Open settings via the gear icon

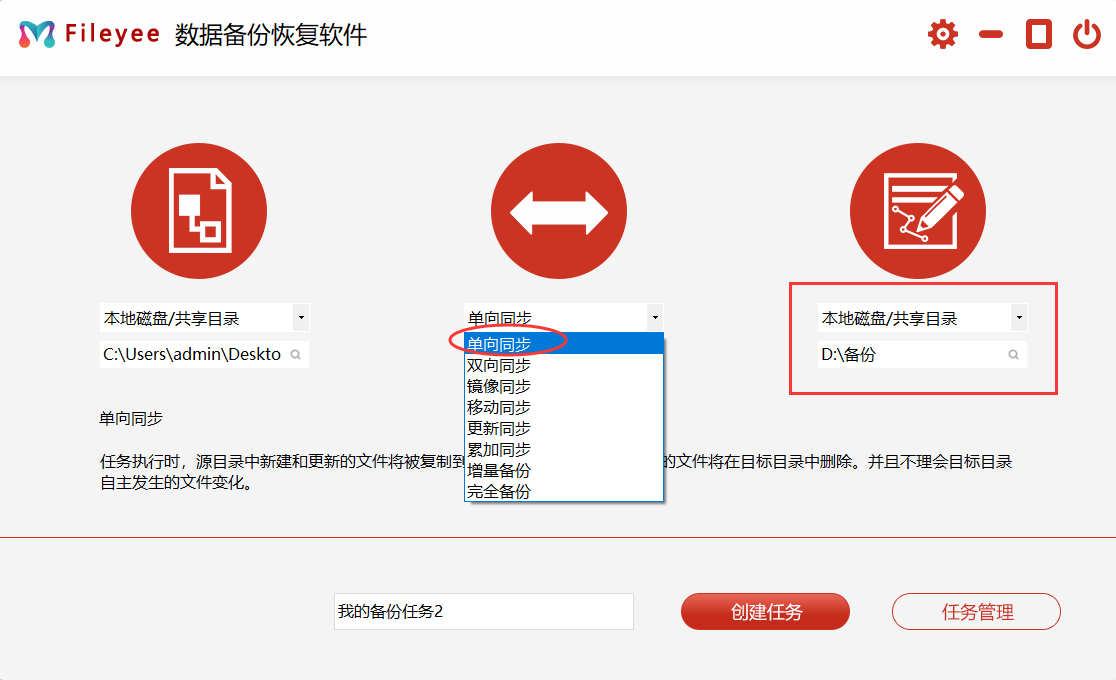(942, 35)
